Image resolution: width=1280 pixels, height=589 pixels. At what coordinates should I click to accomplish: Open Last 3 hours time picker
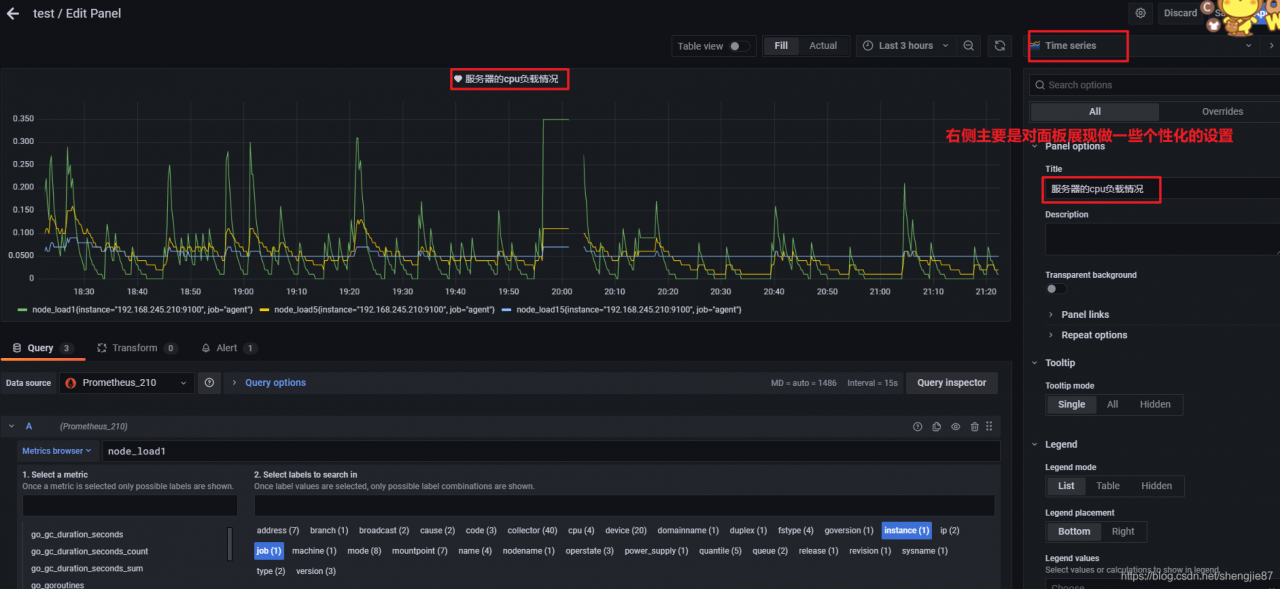click(x=905, y=46)
